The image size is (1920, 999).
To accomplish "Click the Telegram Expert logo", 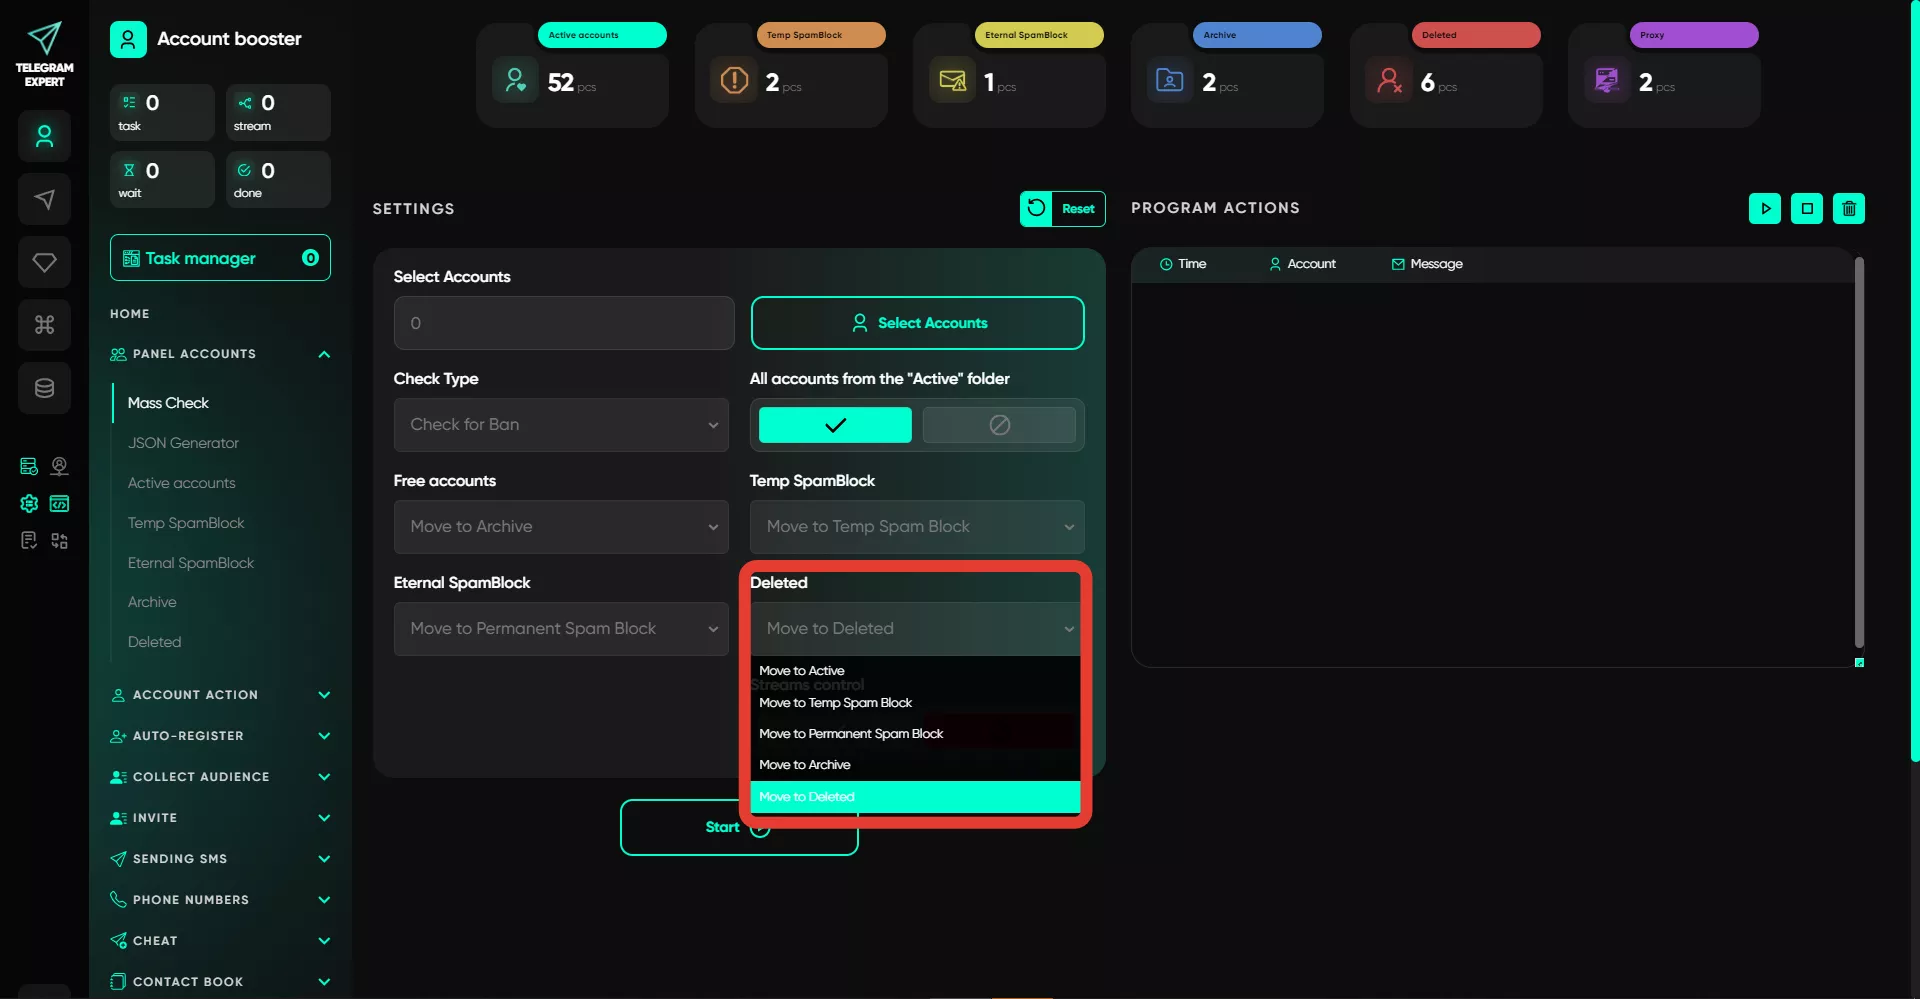I will [x=44, y=54].
